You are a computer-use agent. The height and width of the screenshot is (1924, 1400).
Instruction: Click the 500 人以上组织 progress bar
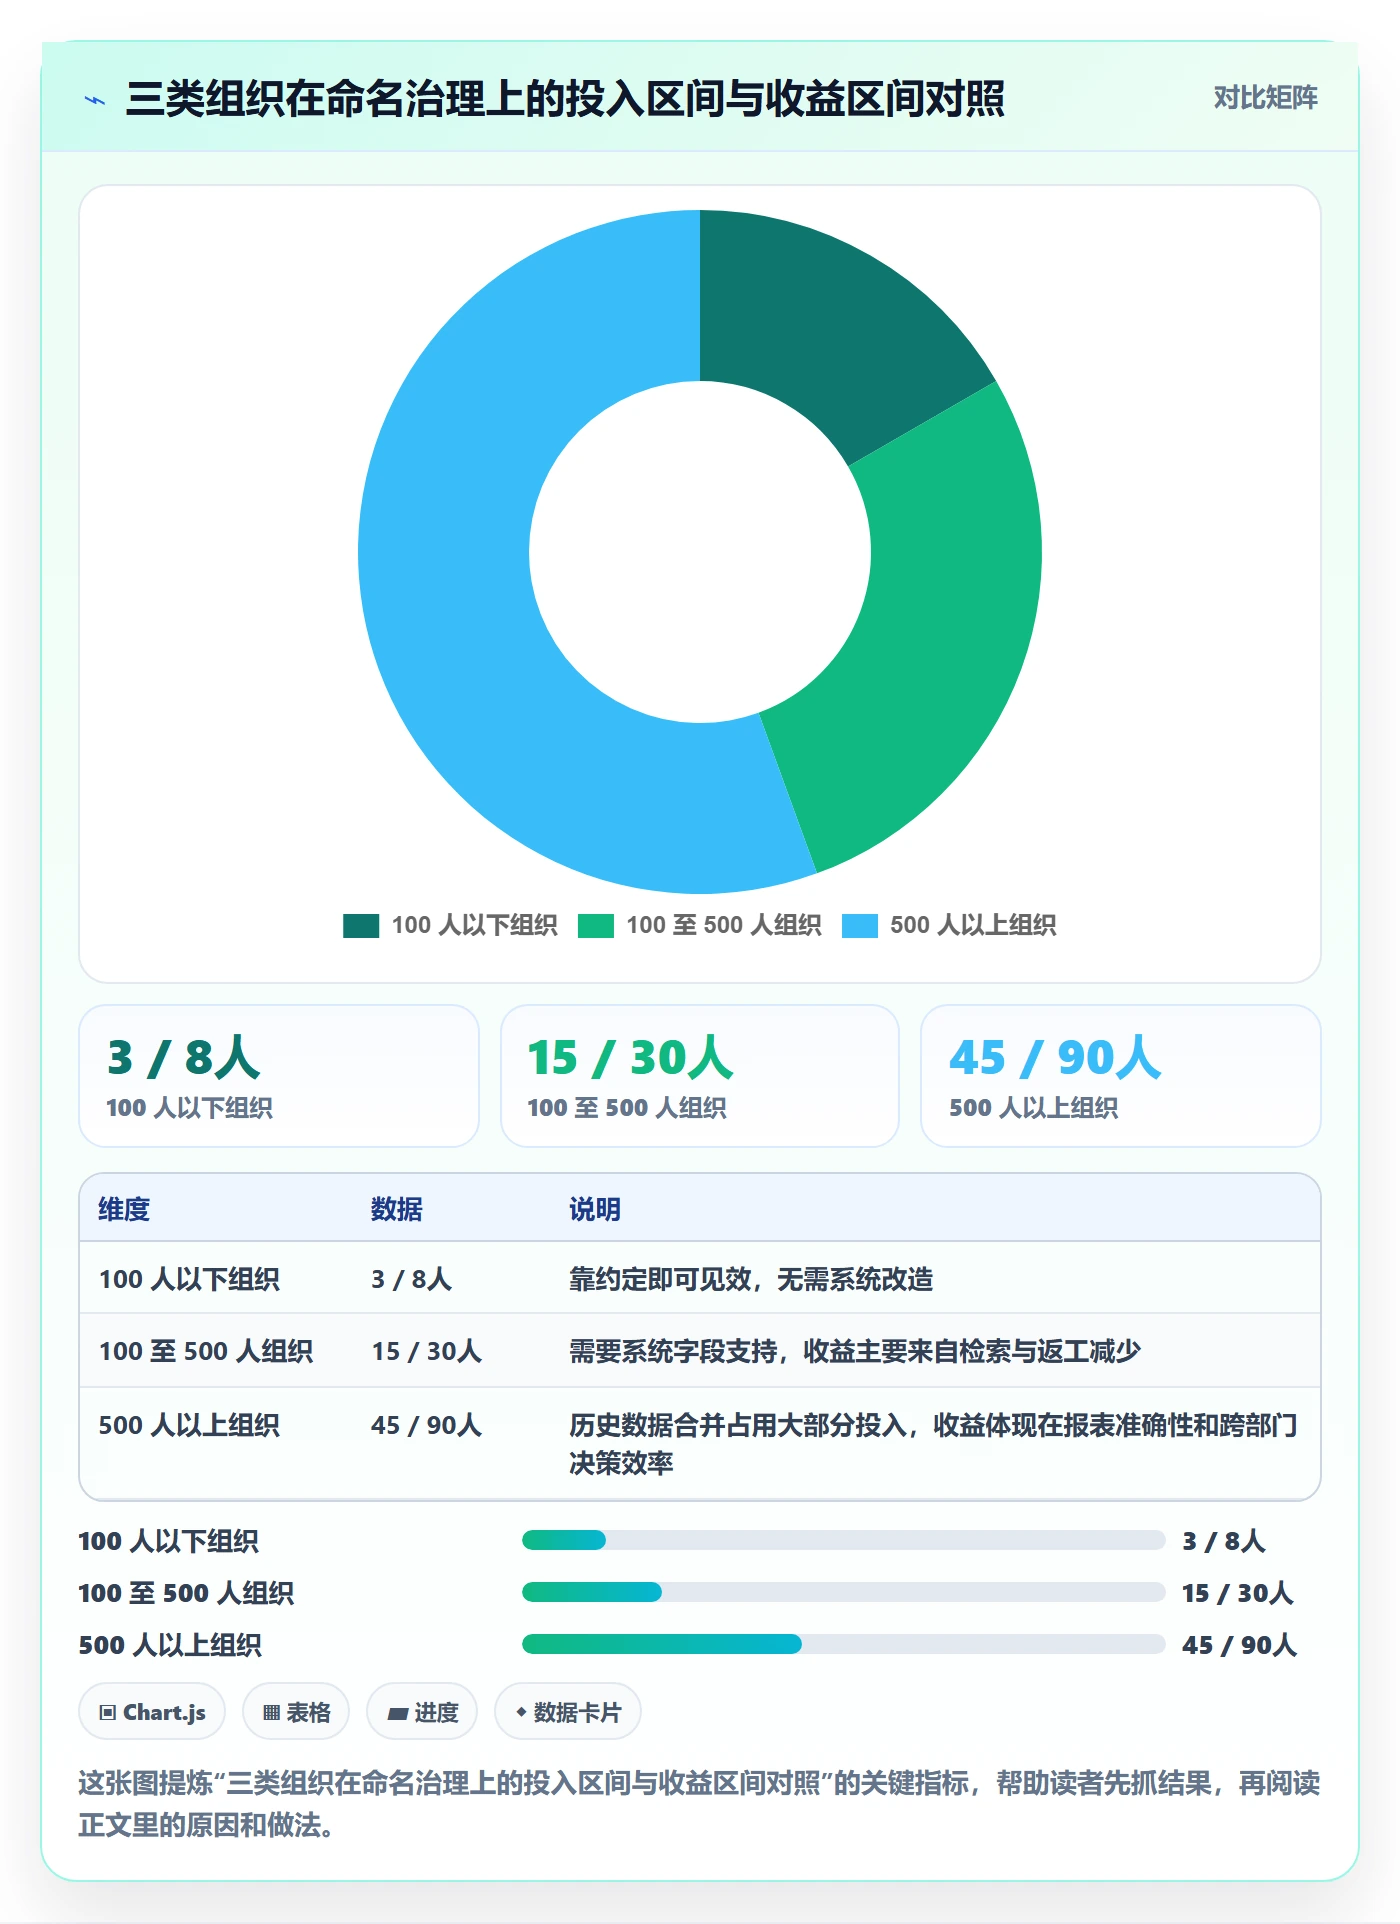click(x=843, y=1644)
